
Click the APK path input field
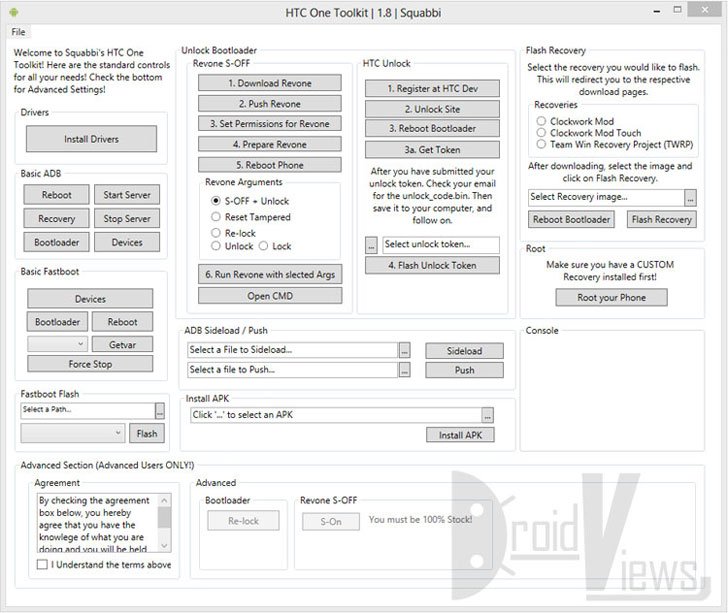point(336,415)
